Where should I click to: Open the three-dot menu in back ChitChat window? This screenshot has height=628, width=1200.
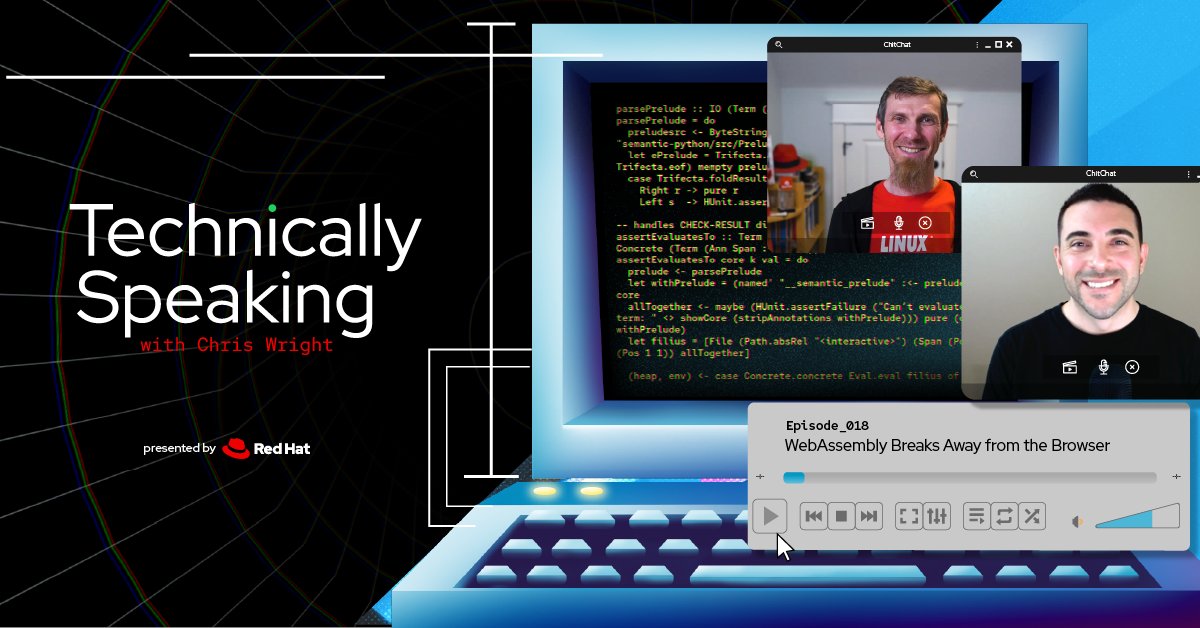(x=978, y=44)
